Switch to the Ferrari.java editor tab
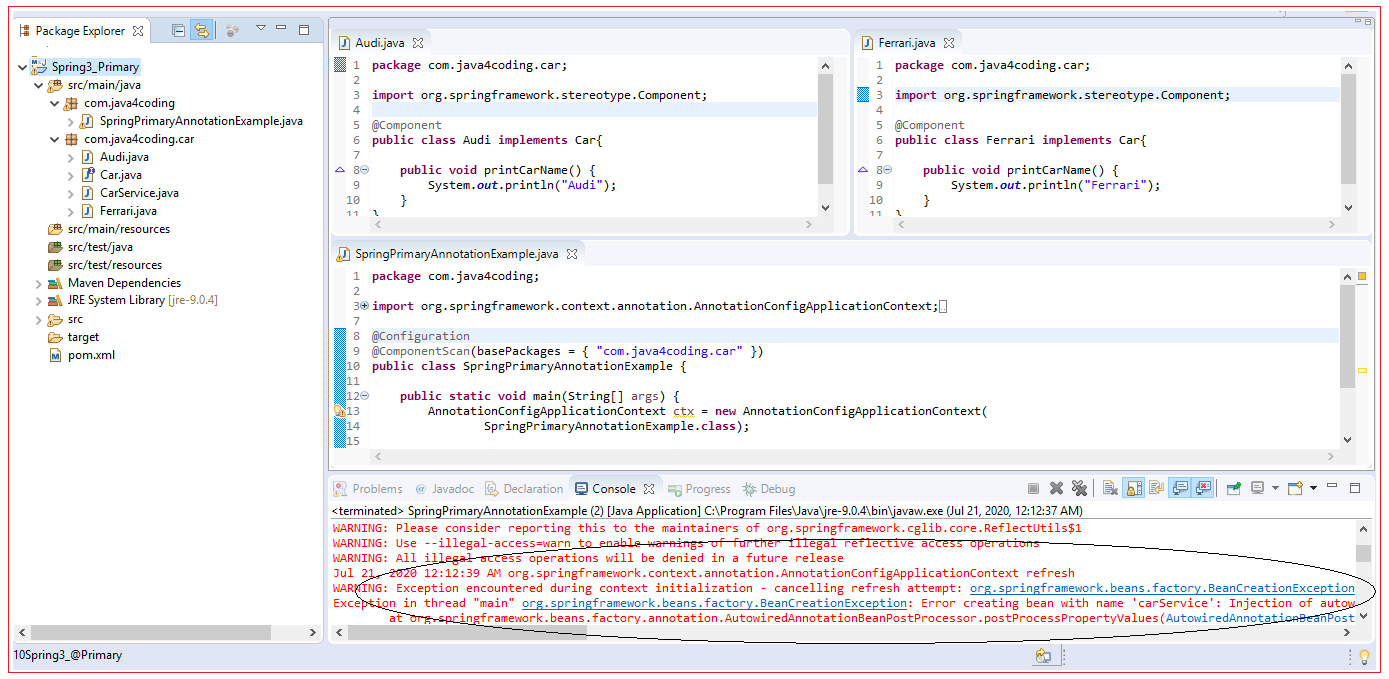Screen dimensions: 1389x679 click(907, 43)
